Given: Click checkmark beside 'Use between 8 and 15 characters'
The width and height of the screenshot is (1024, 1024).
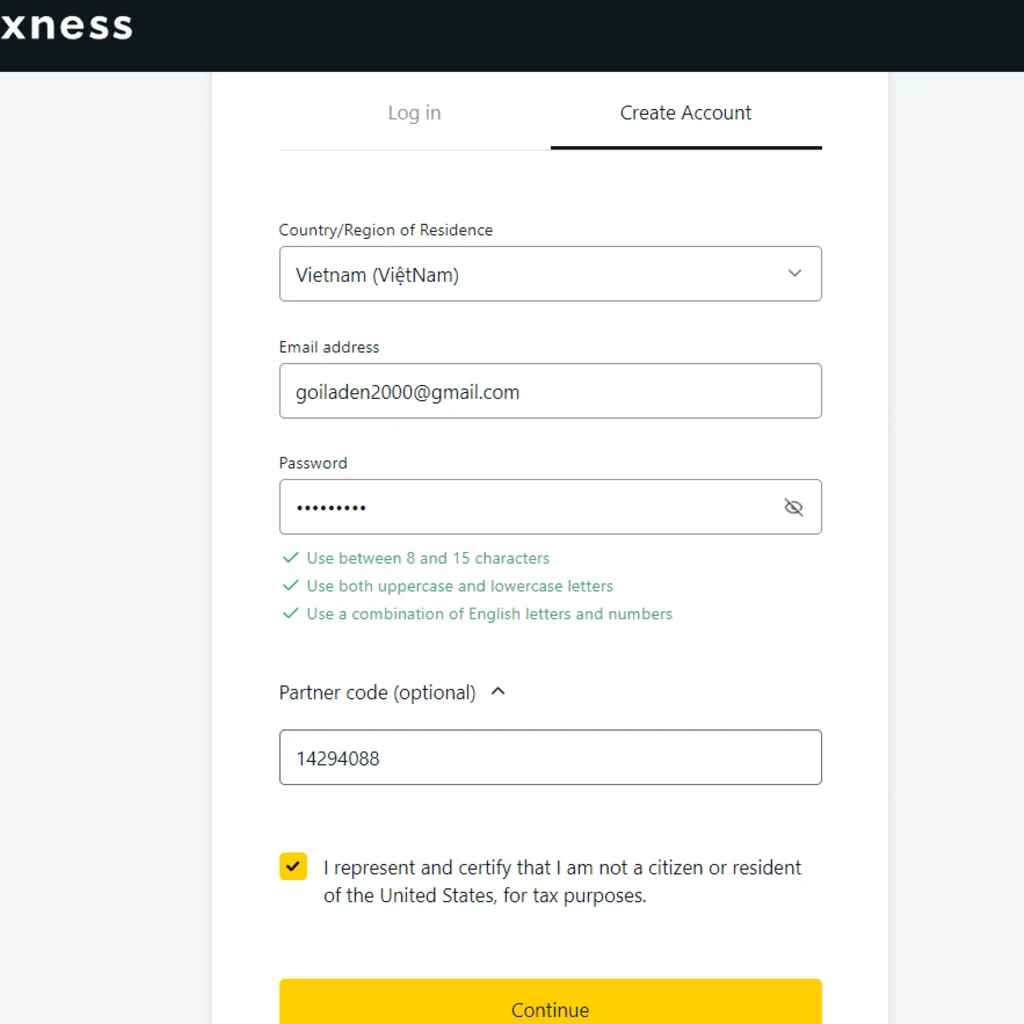Looking at the screenshot, I should pos(291,558).
